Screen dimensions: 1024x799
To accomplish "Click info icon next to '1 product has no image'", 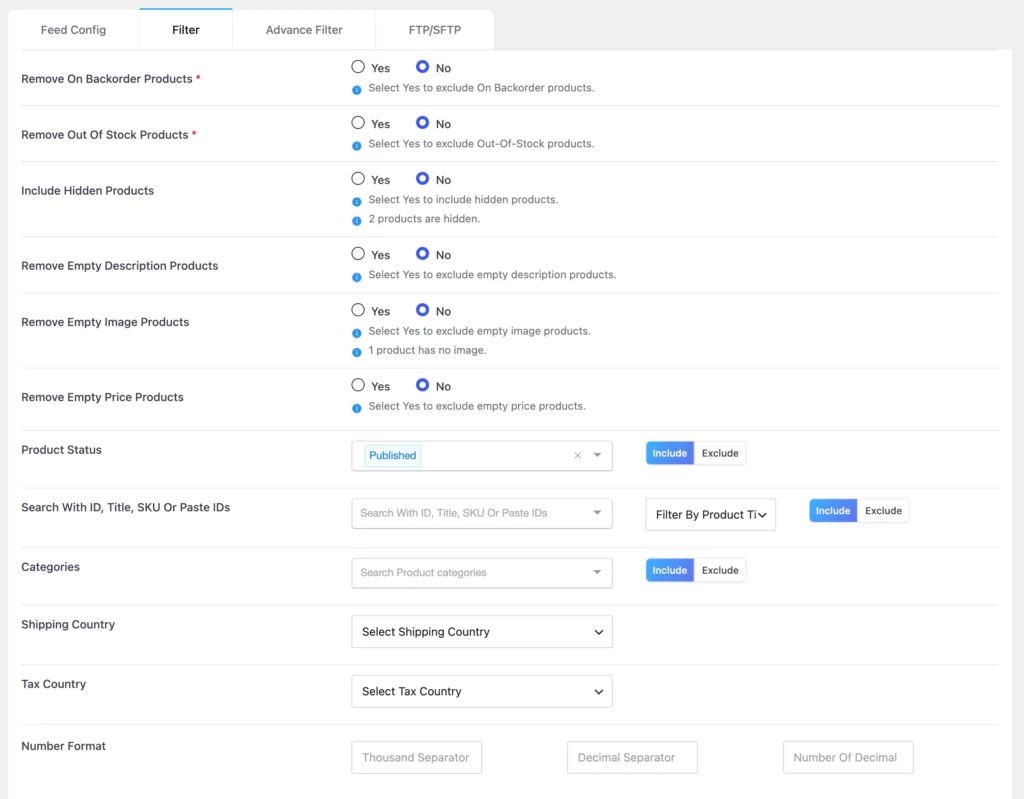I will 357,352.
